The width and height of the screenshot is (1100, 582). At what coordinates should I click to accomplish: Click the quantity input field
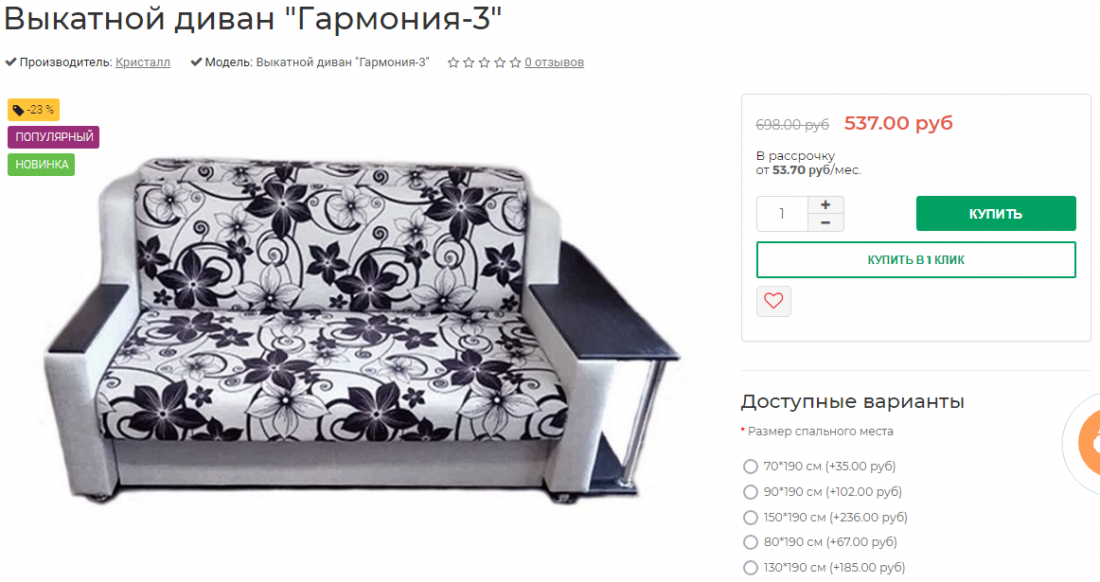[x=782, y=214]
